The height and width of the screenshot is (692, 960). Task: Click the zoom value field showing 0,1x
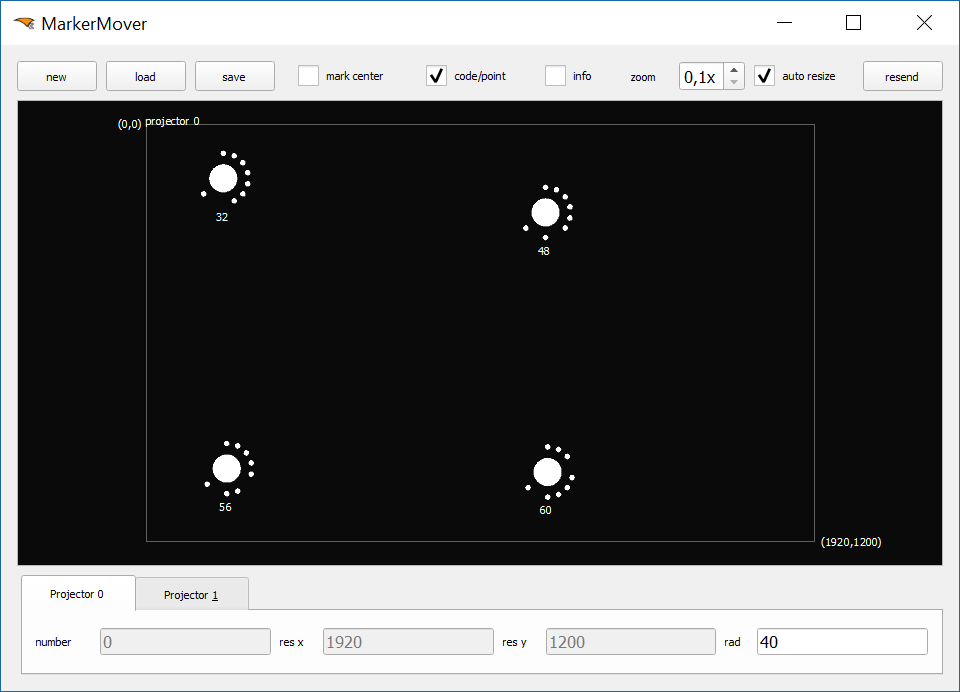click(701, 77)
